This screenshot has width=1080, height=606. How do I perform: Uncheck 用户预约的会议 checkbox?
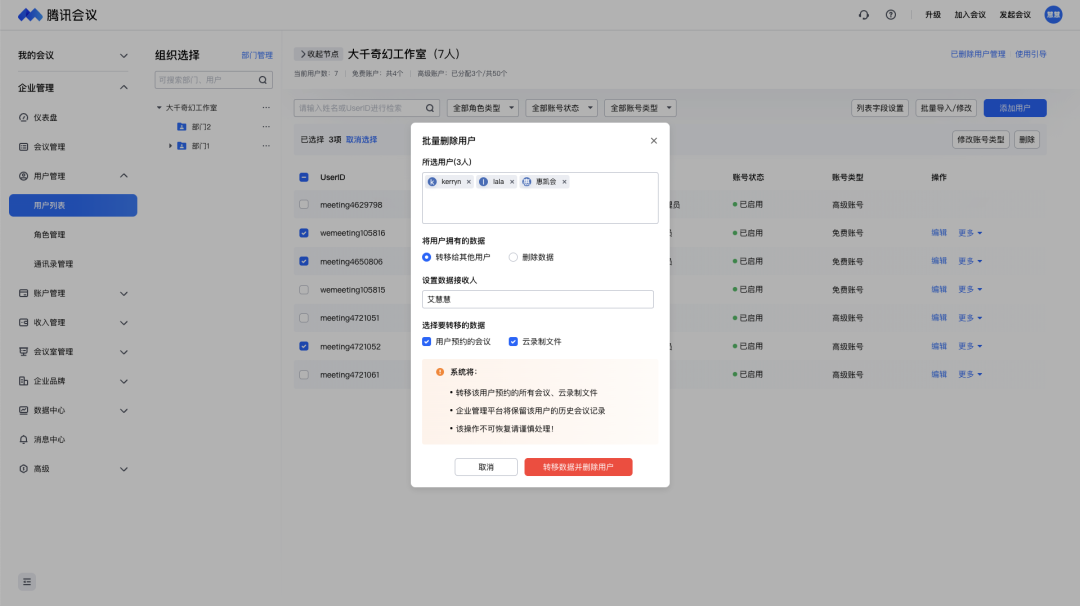(x=427, y=341)
